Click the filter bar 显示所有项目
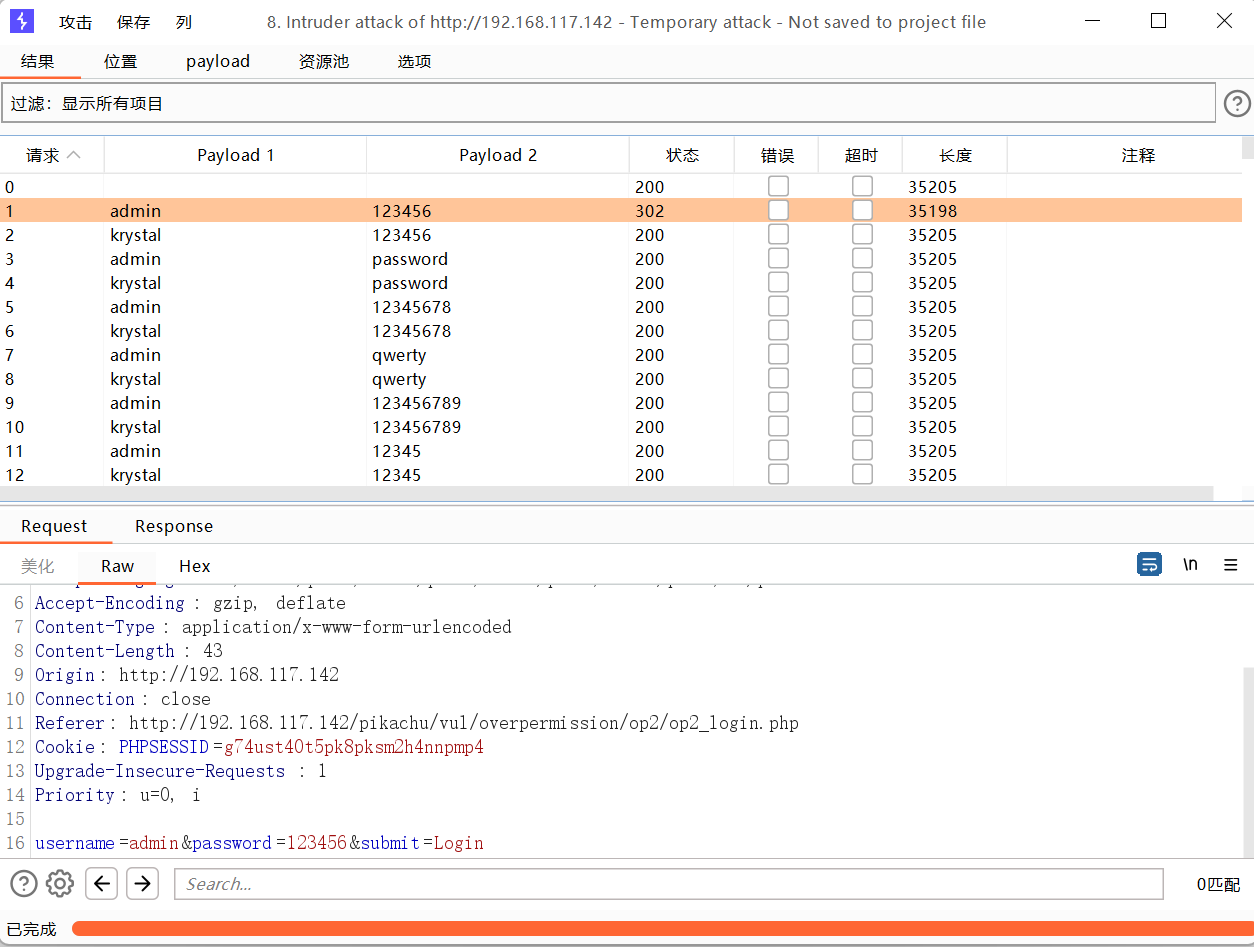 point(609,103)
